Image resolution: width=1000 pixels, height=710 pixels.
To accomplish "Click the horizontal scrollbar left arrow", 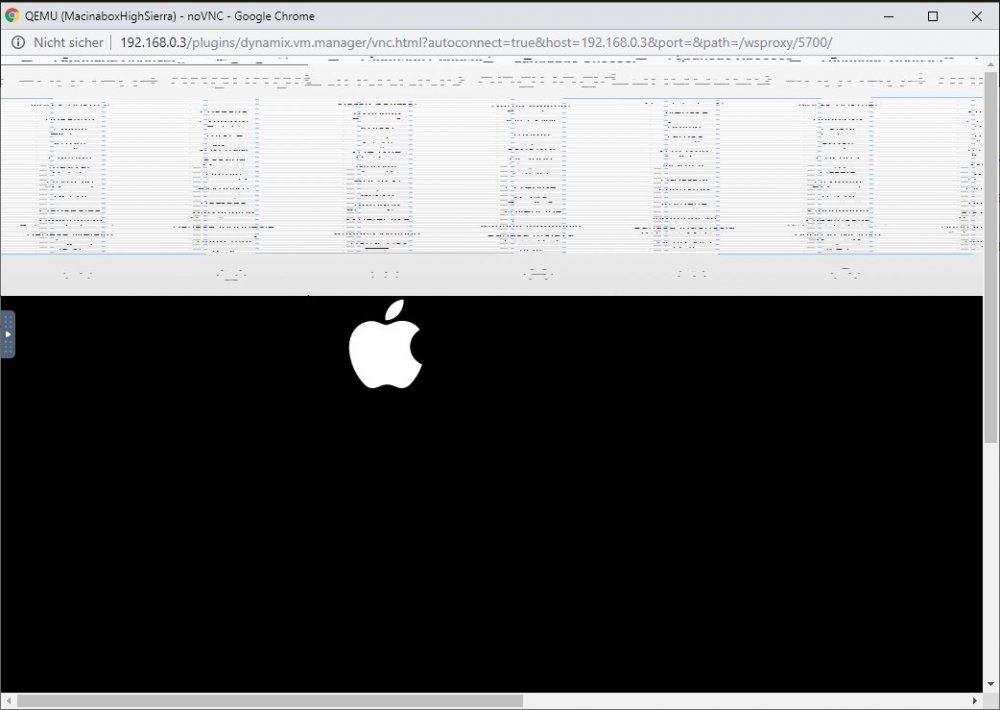I will click(x=8, y=700).
